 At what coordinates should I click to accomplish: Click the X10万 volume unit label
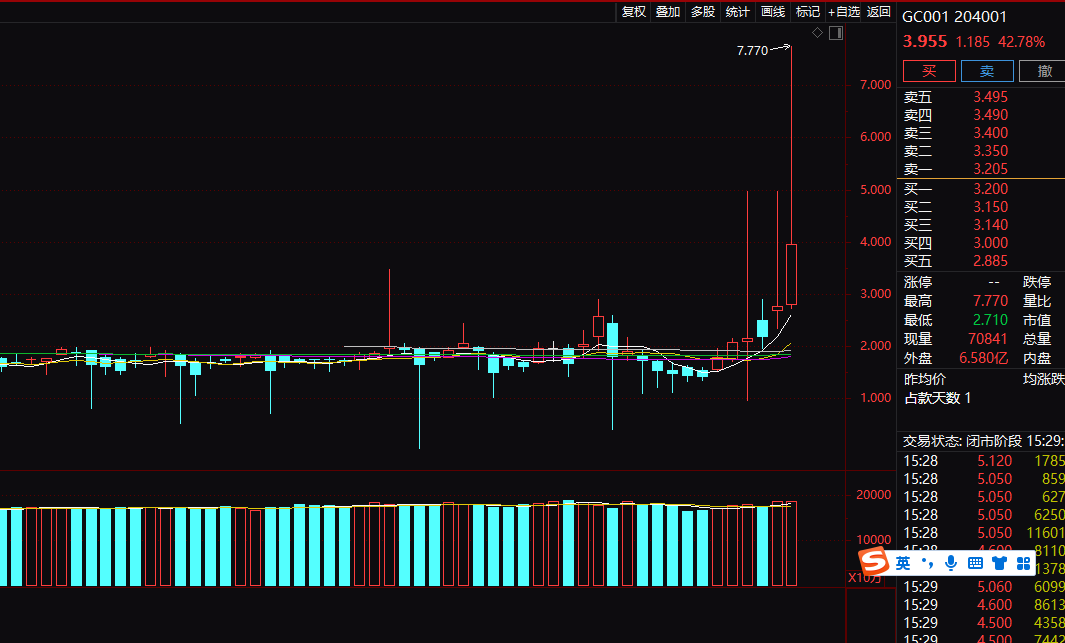click(865, 578)
